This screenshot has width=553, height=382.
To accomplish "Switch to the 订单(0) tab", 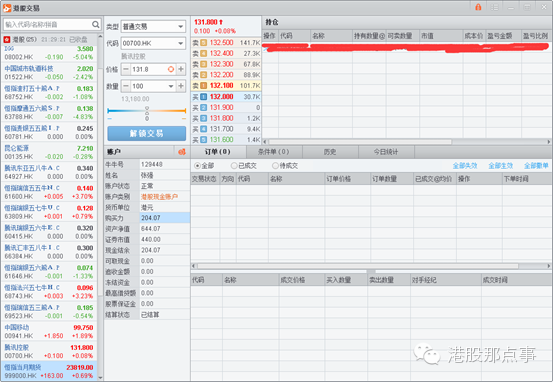I will pyautogui.click(x=218, y=152).
